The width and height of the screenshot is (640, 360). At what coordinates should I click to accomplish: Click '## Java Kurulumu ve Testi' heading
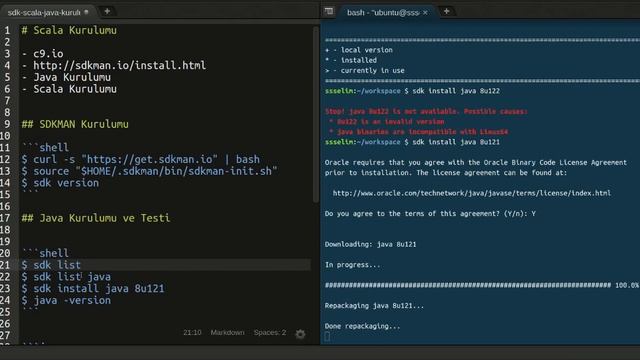96,218
